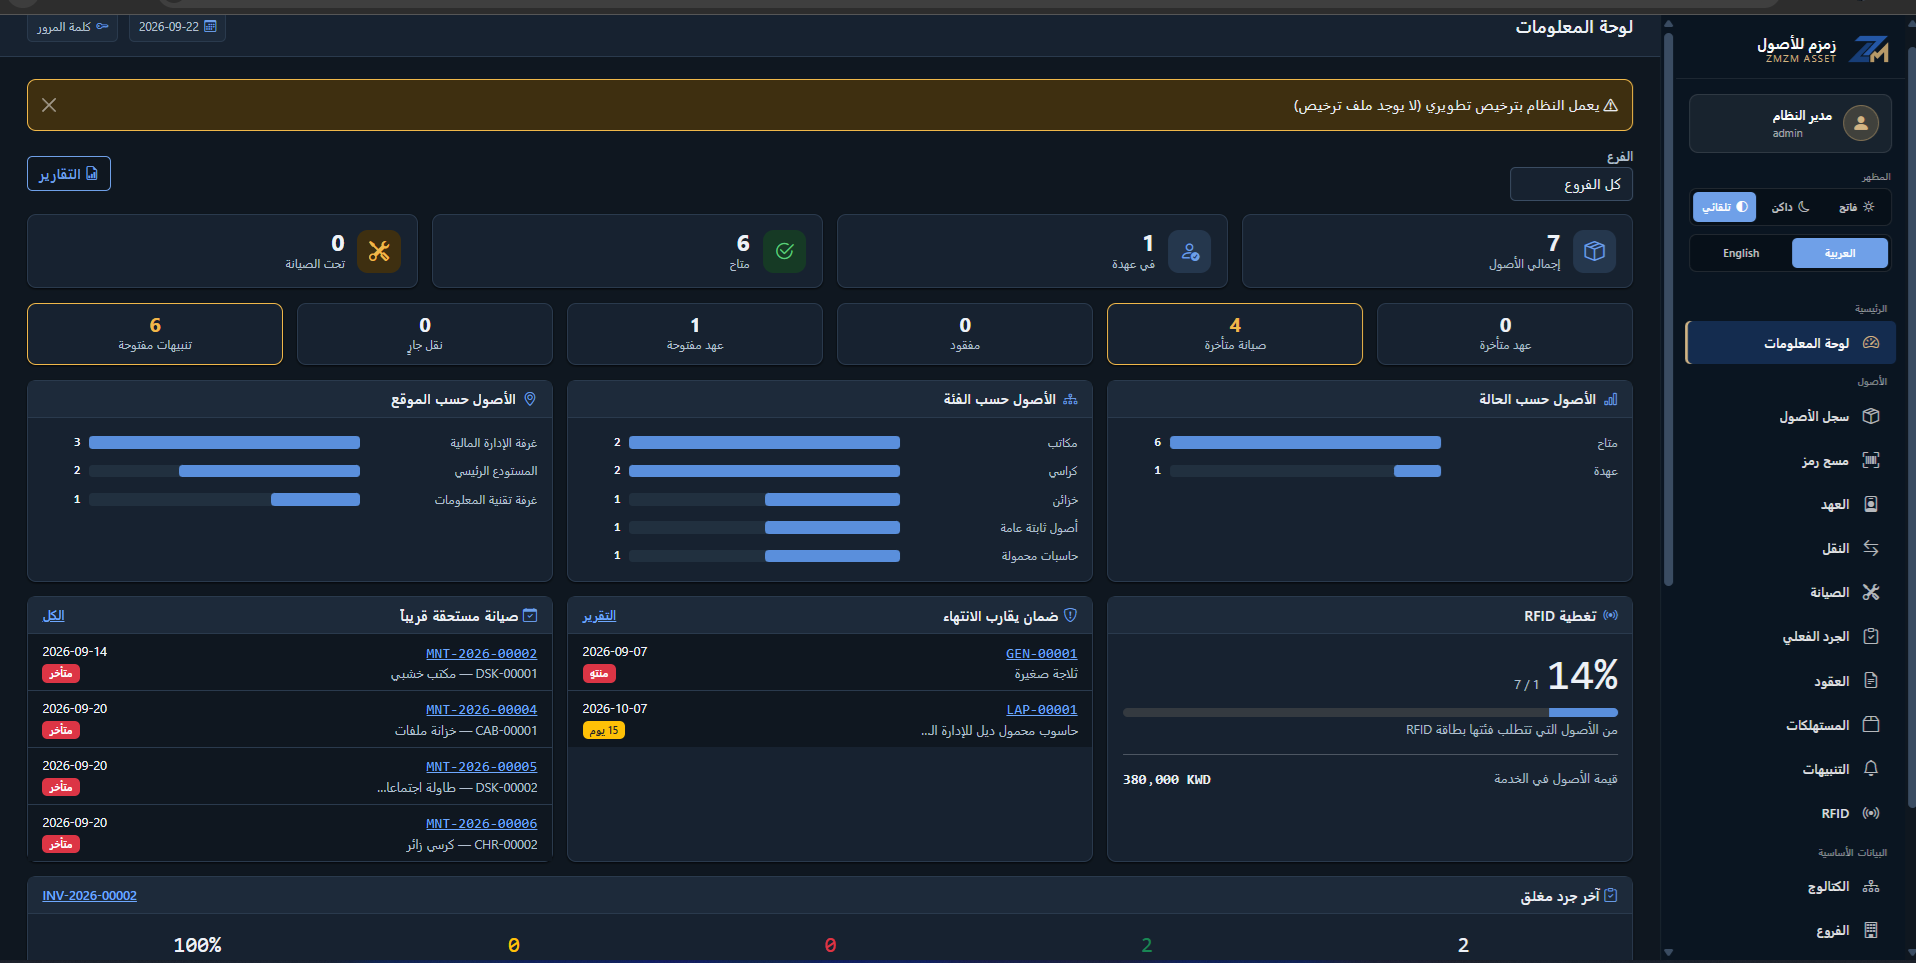1916x963 pixels.
Task: Click the تحت الصيانة tools icon
Action: coord(379,251)
